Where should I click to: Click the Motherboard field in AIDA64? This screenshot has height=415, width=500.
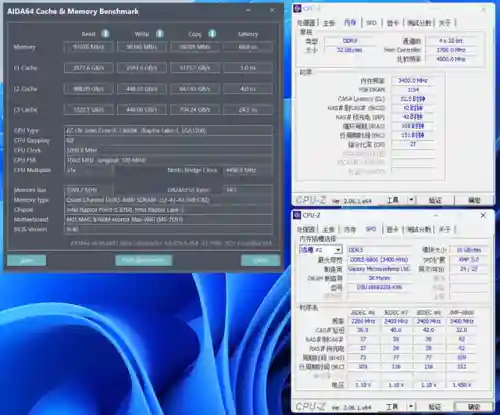coord(168,219)
